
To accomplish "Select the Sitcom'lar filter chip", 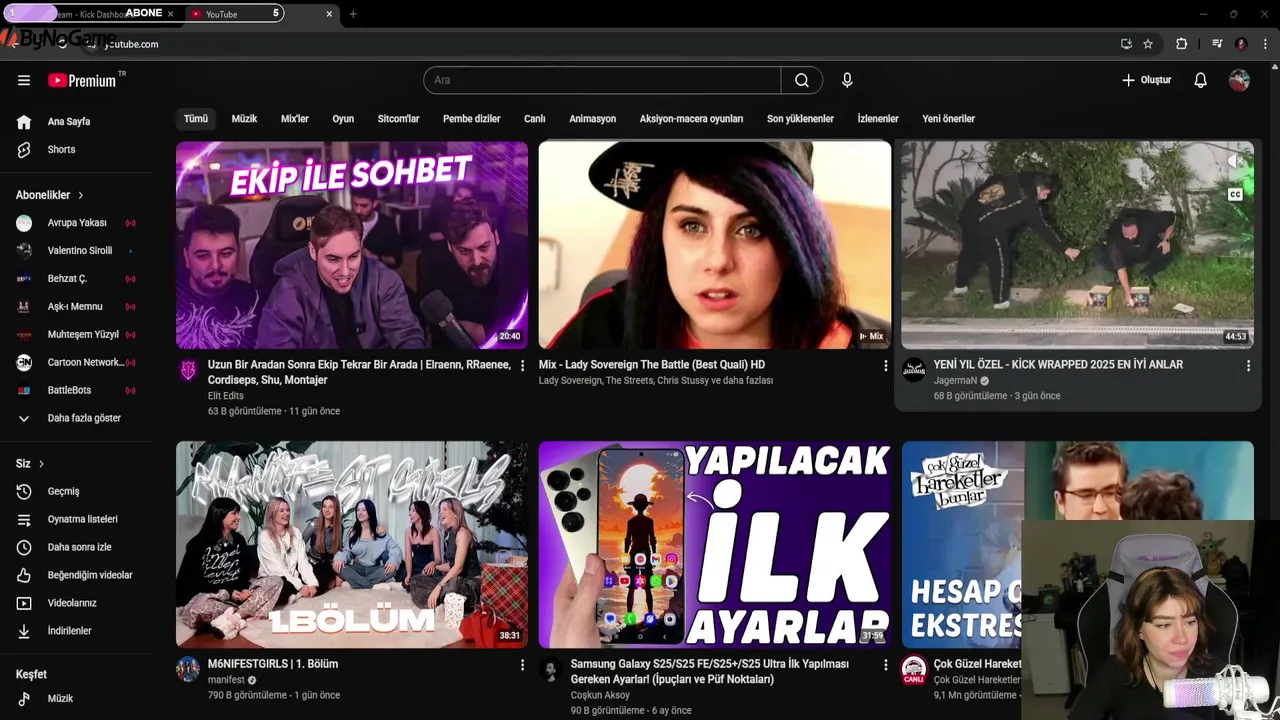I will click(x=398, y=118).
